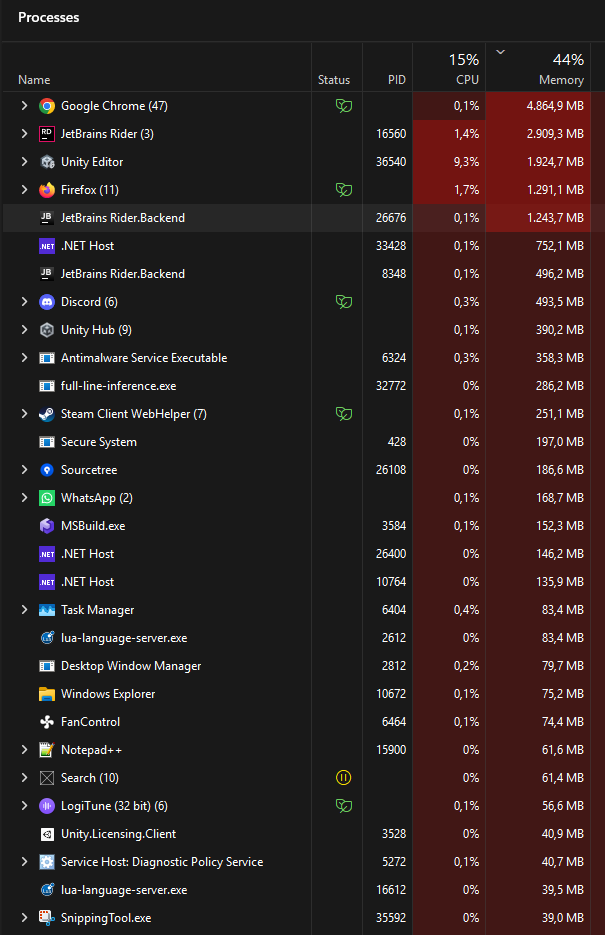Click the Google Chrome browser icon
The image size is (605, 935).
click(46, 105)
